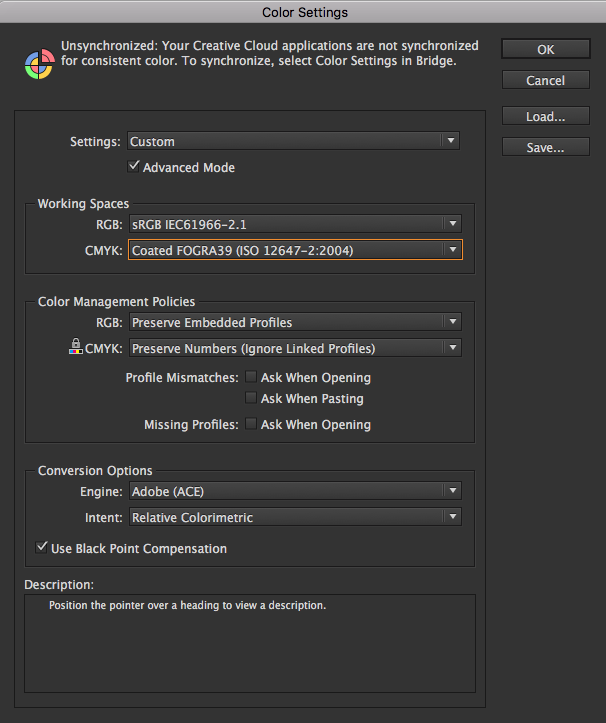Viewport: 606px width, 723px height.
Task: Click the OK button
Action: (546, 49)
